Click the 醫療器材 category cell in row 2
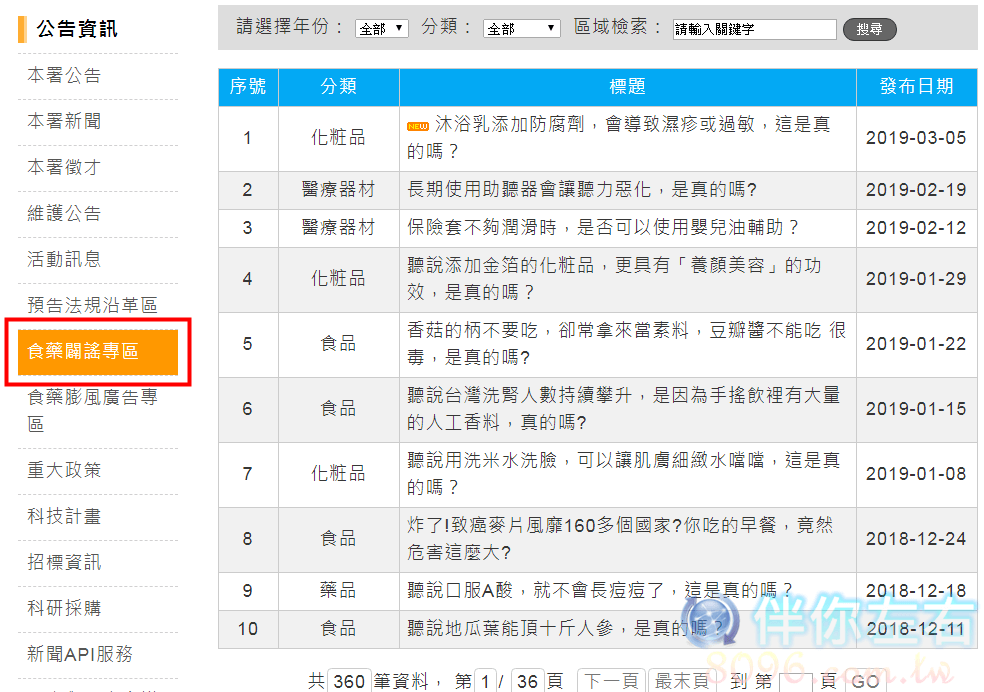 click(x=338, y=189)
